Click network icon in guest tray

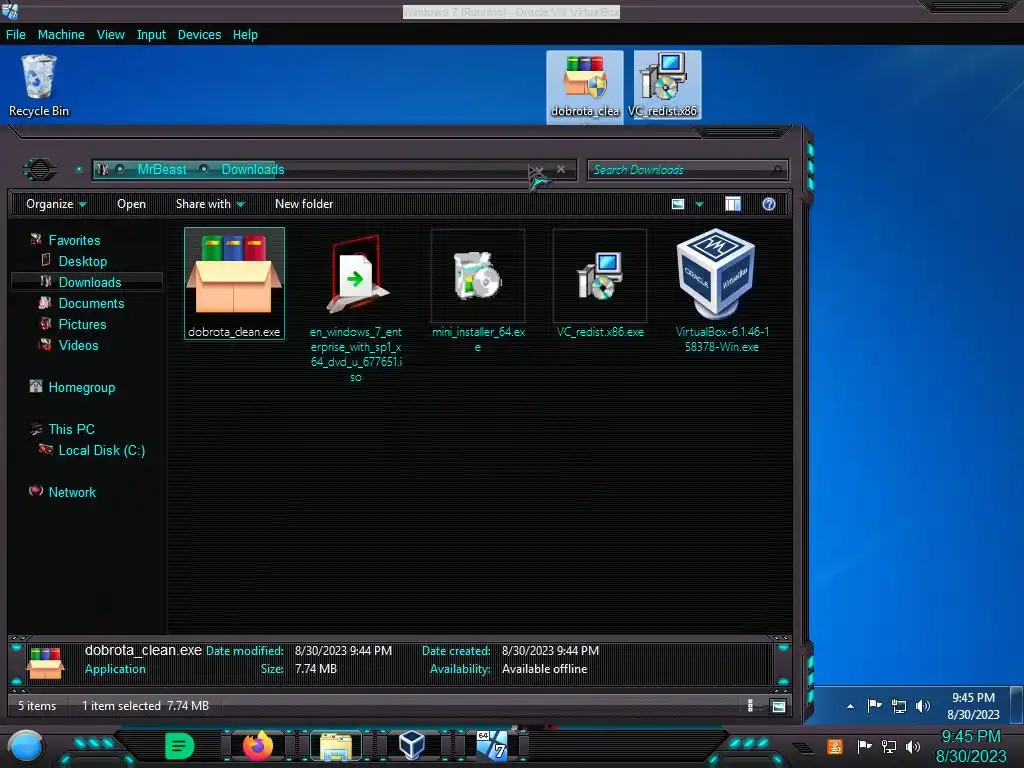click(x=899, y=706)
